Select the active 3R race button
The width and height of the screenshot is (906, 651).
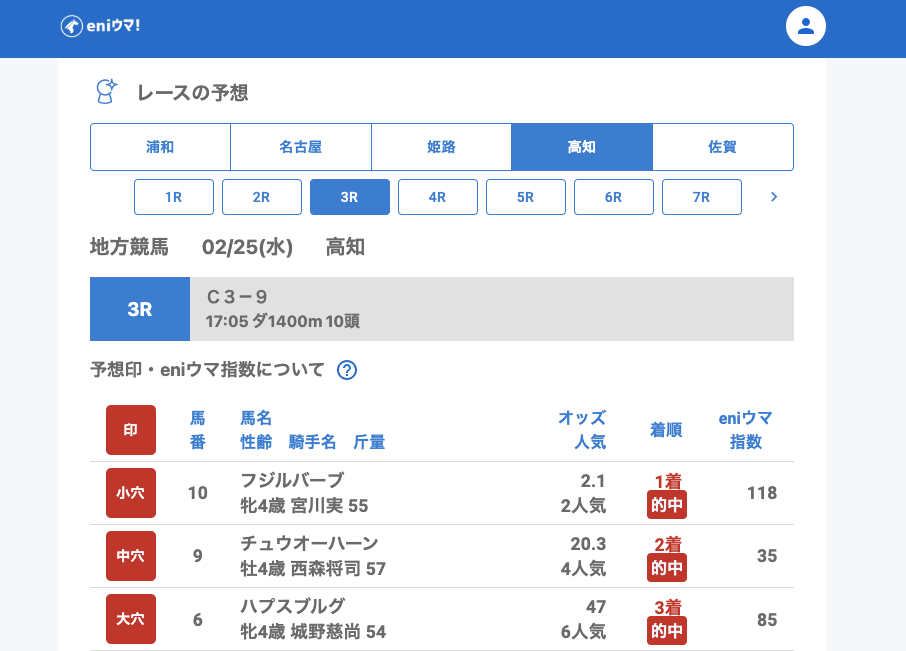(350, 197)
